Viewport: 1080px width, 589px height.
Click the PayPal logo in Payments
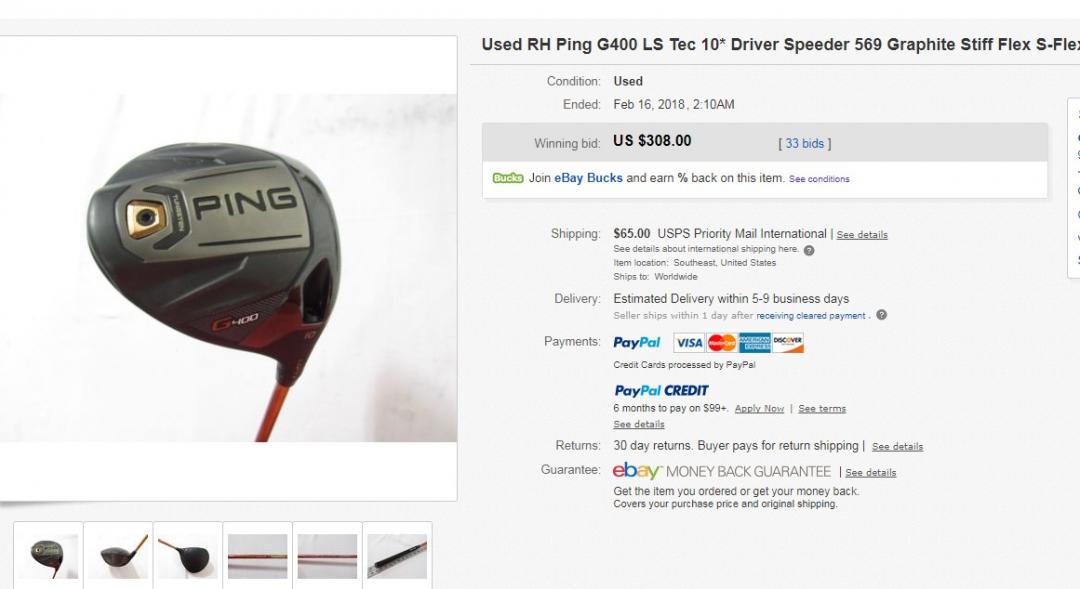pyautogui.click(x=636, y=342)
